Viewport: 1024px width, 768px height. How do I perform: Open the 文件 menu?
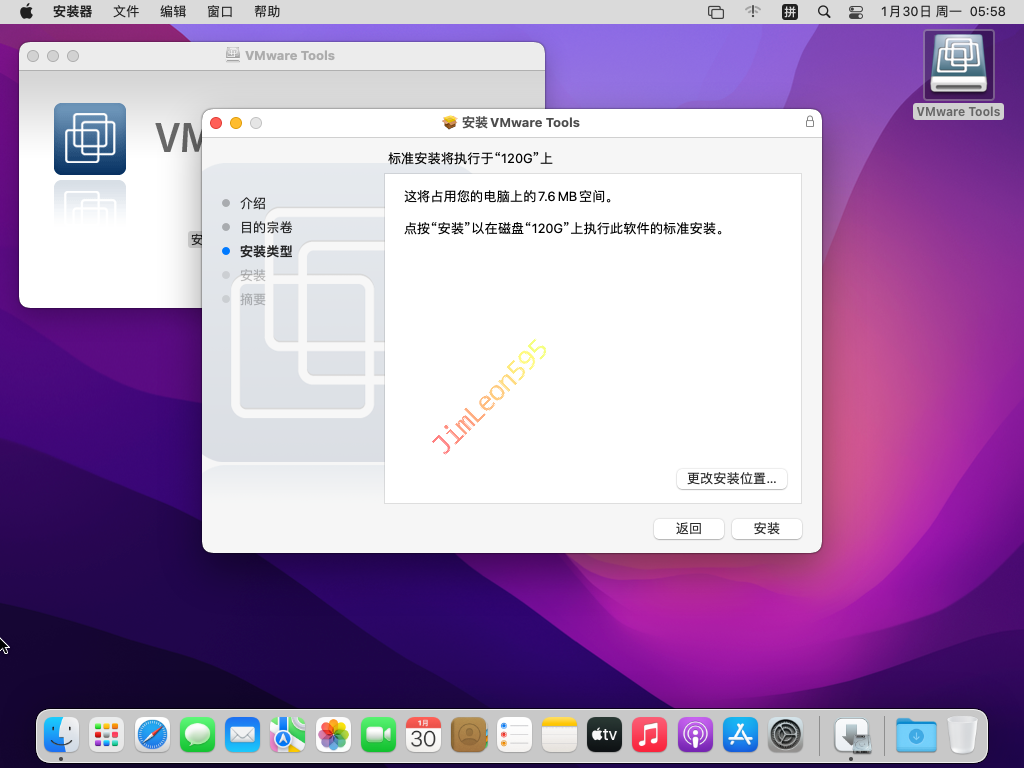tap(126, 12)
